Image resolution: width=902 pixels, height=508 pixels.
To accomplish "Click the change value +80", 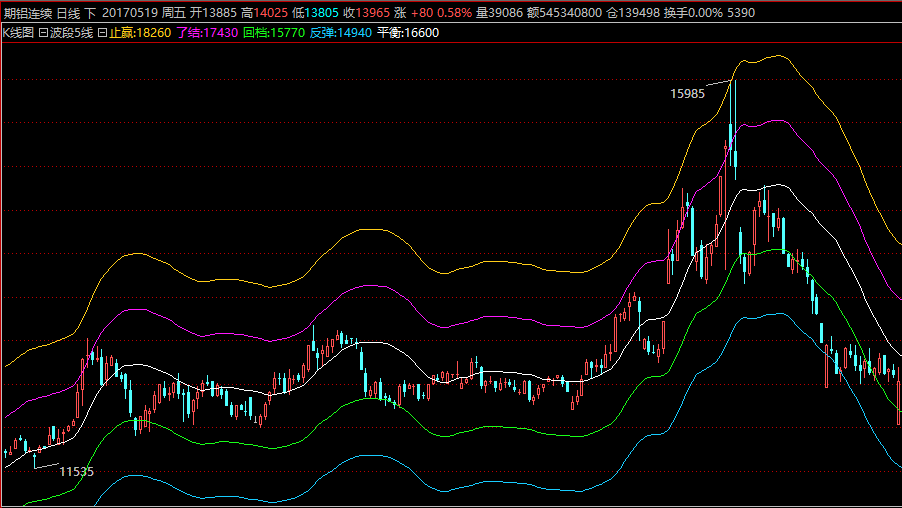I will (x=422, y=13).
